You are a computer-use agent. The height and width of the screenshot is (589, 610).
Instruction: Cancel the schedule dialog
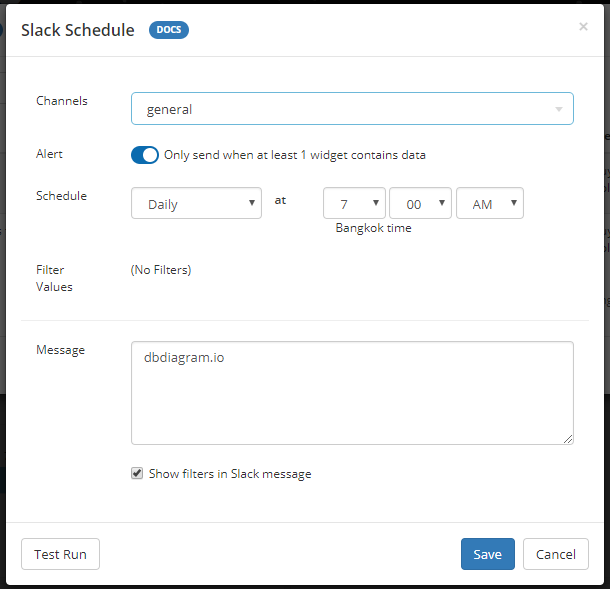(x=555, y=554)
